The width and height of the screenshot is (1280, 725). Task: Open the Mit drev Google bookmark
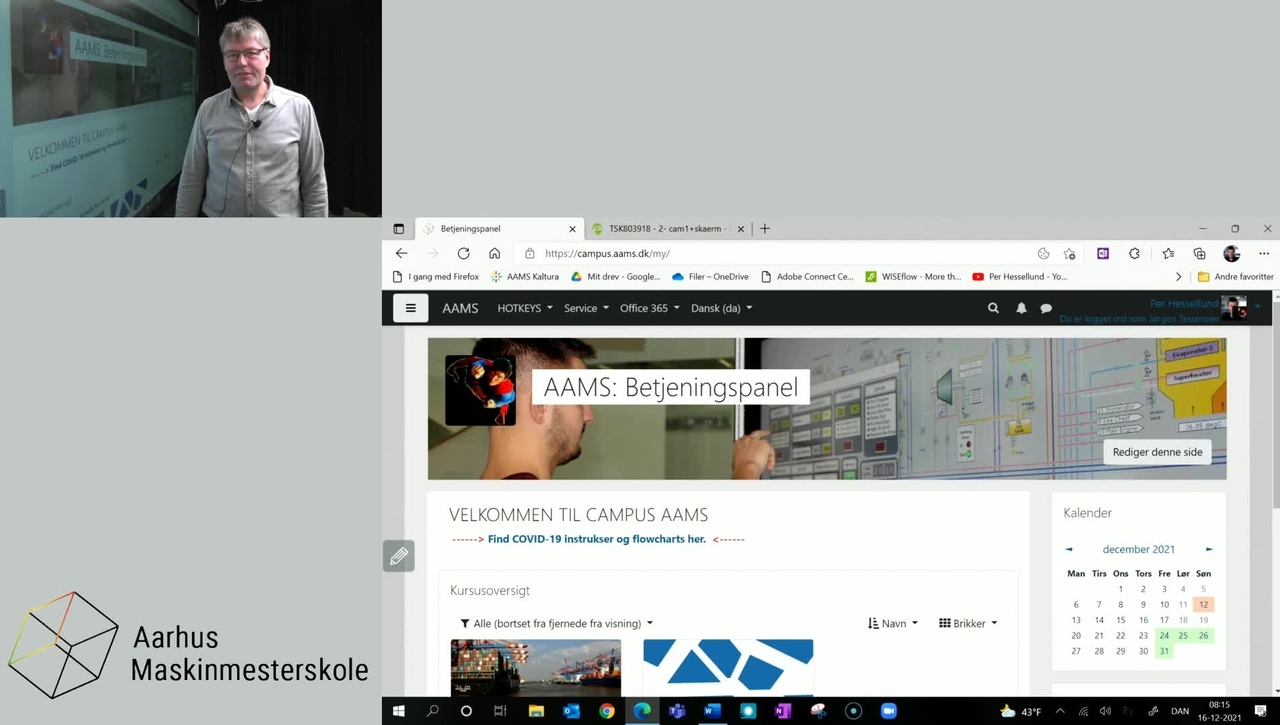pos(615,277)
